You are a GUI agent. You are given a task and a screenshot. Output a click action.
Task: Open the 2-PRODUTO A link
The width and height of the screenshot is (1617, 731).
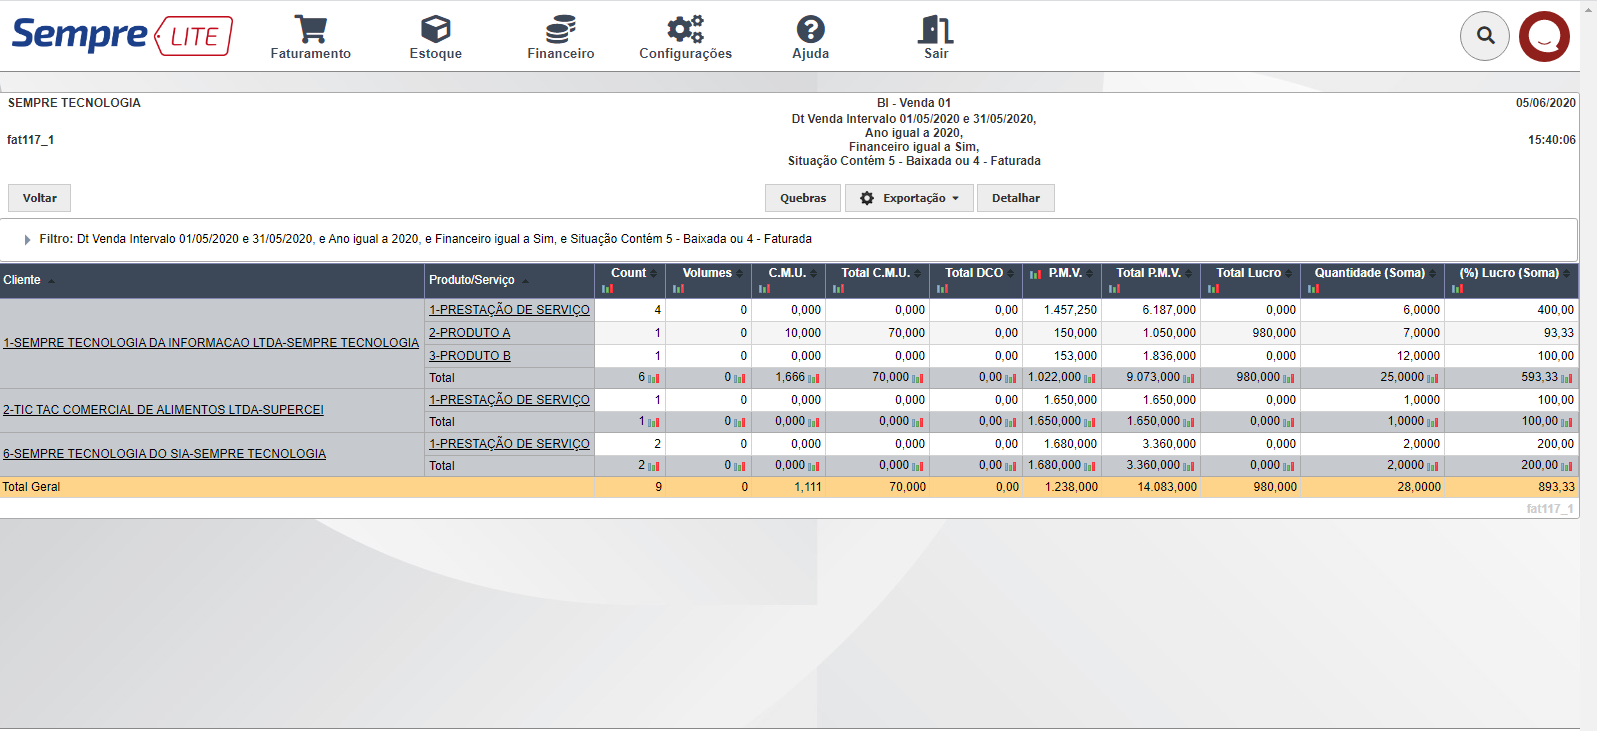click(470, 333)
